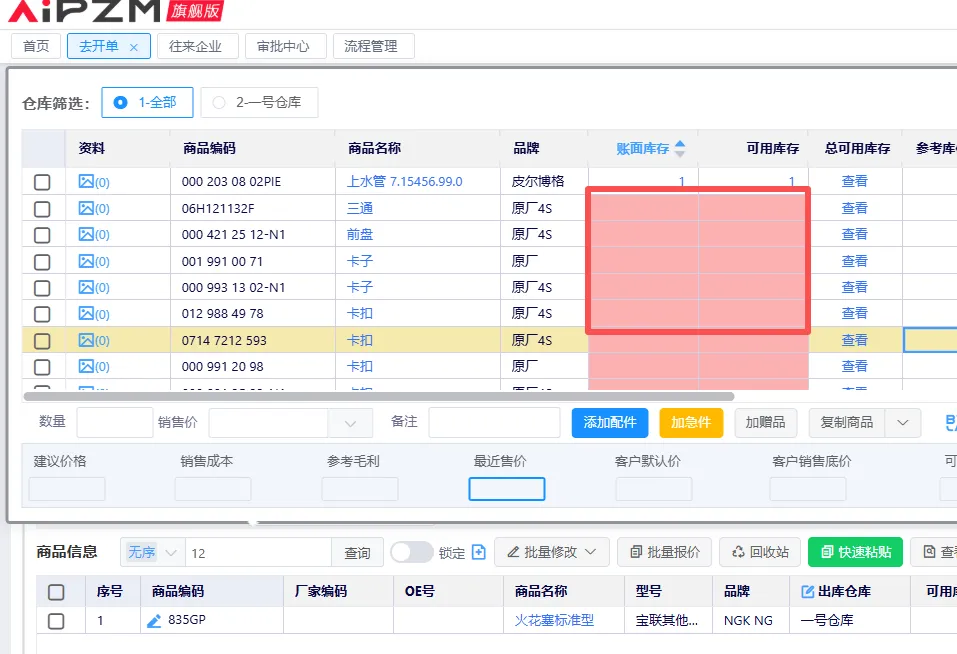Tick checkbox for 835GP row

[56, 621]
